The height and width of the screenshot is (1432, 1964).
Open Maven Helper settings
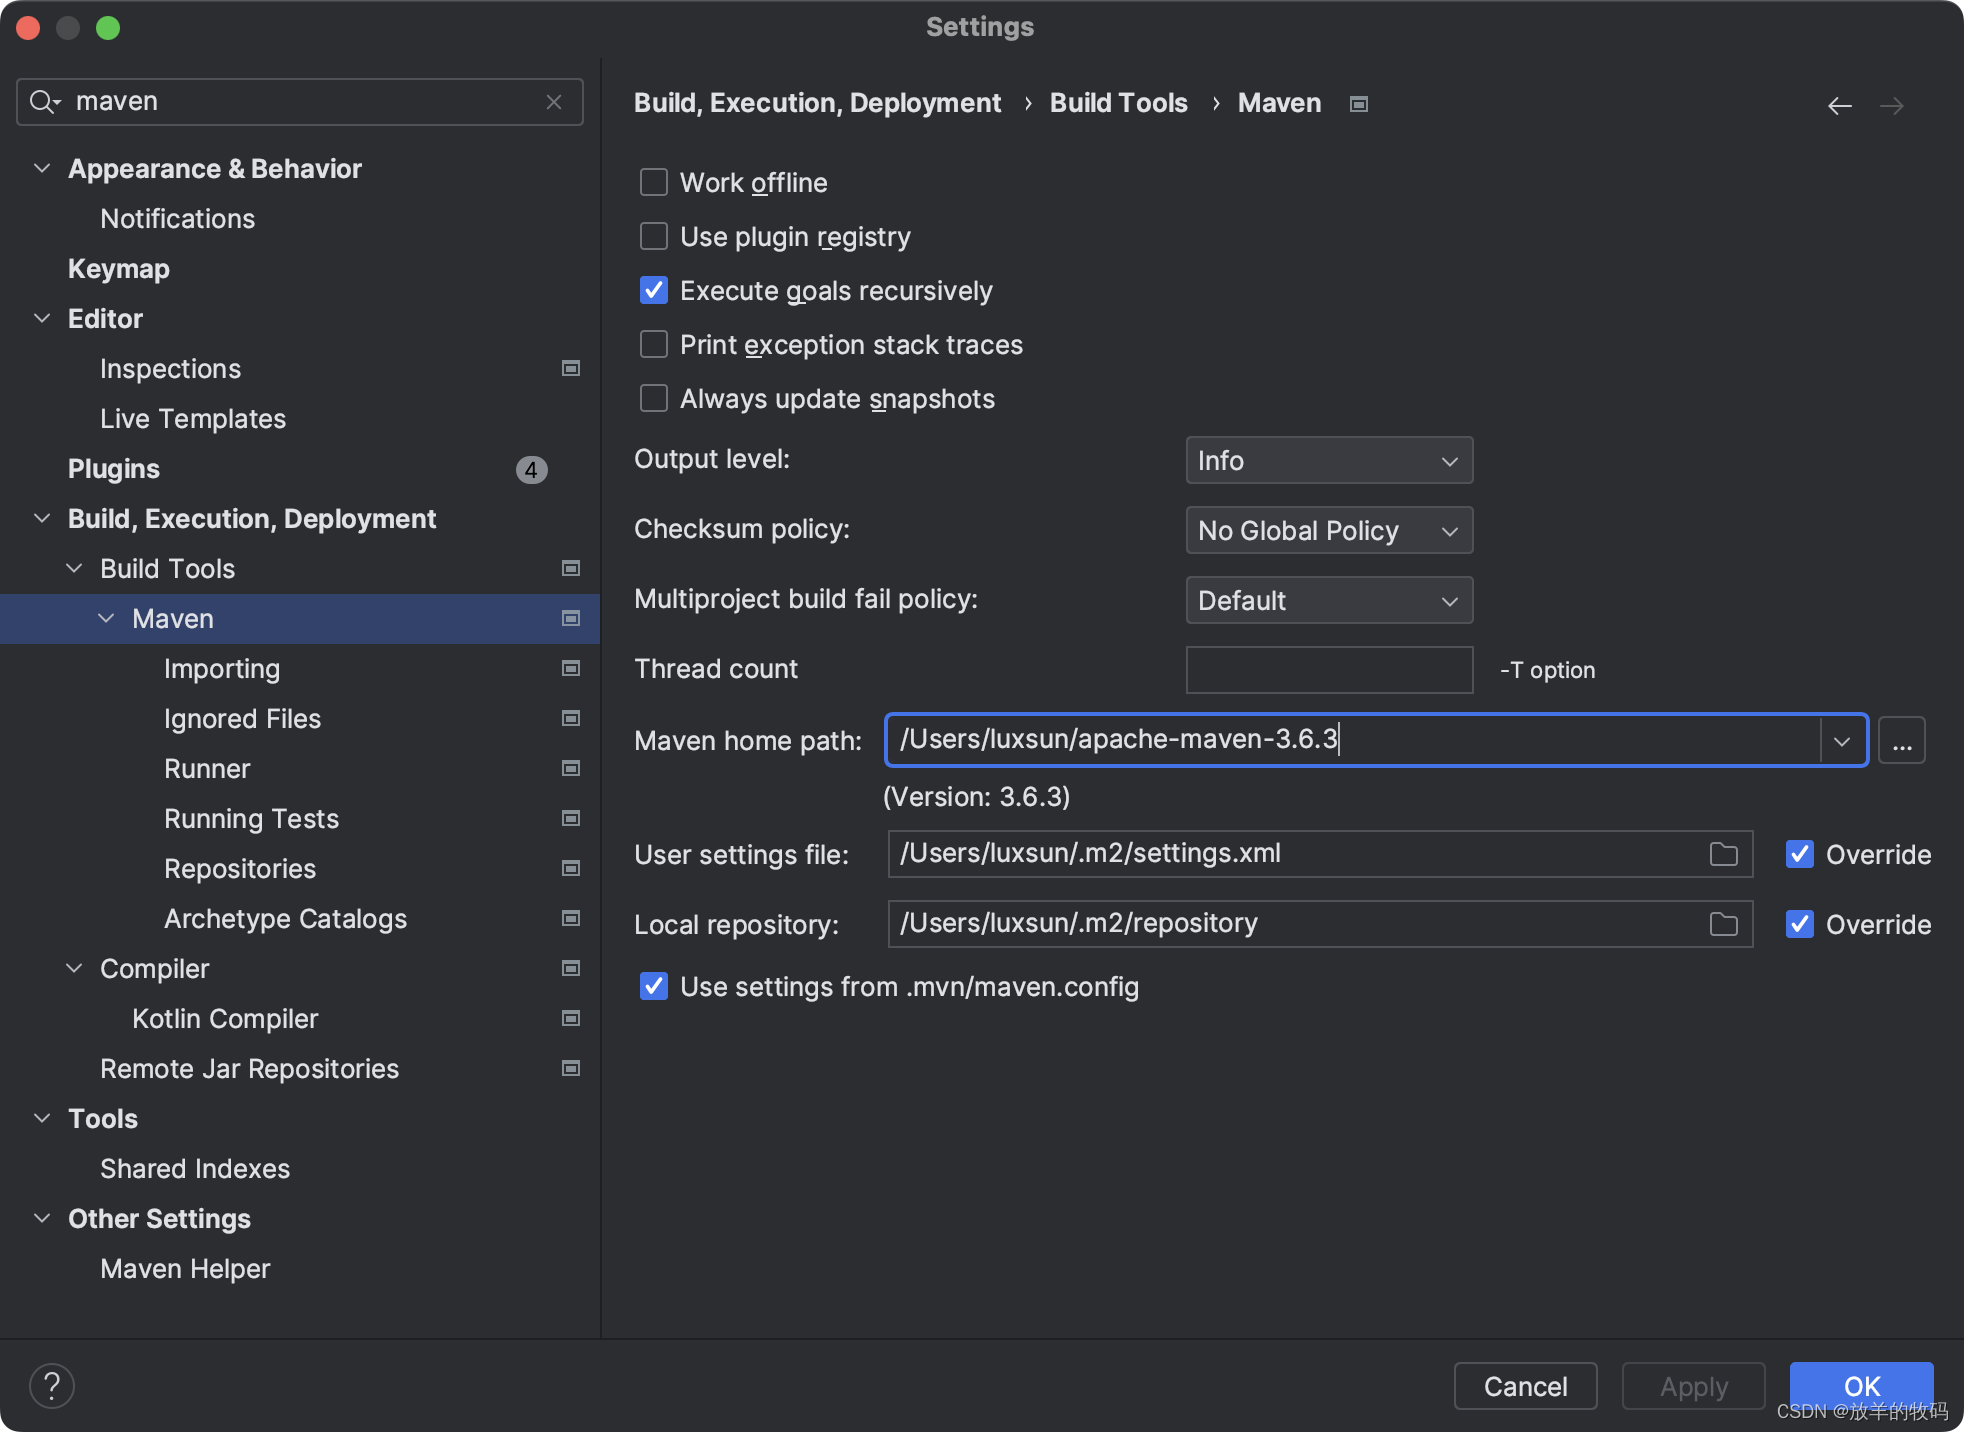pyautogui.click(x=185, y=1269)
